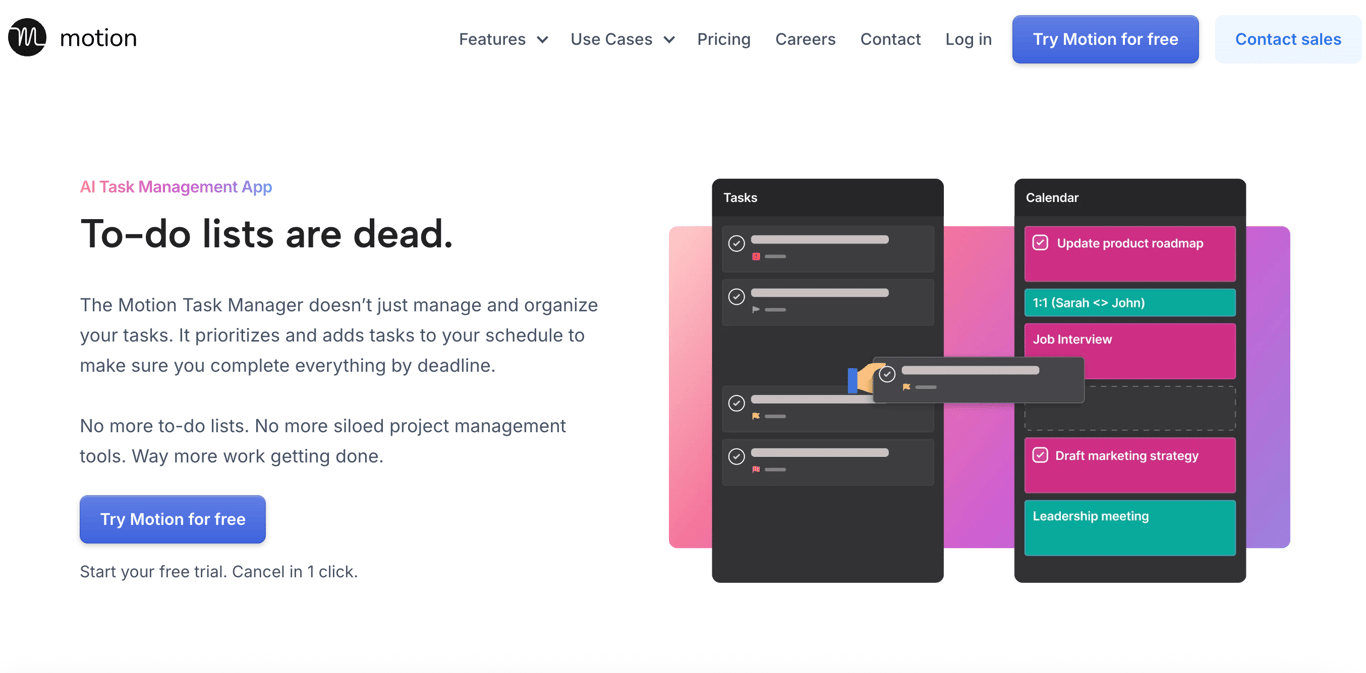Check the dragged task card's circle checkmark

pyautogui.click(x=887, y=374)
